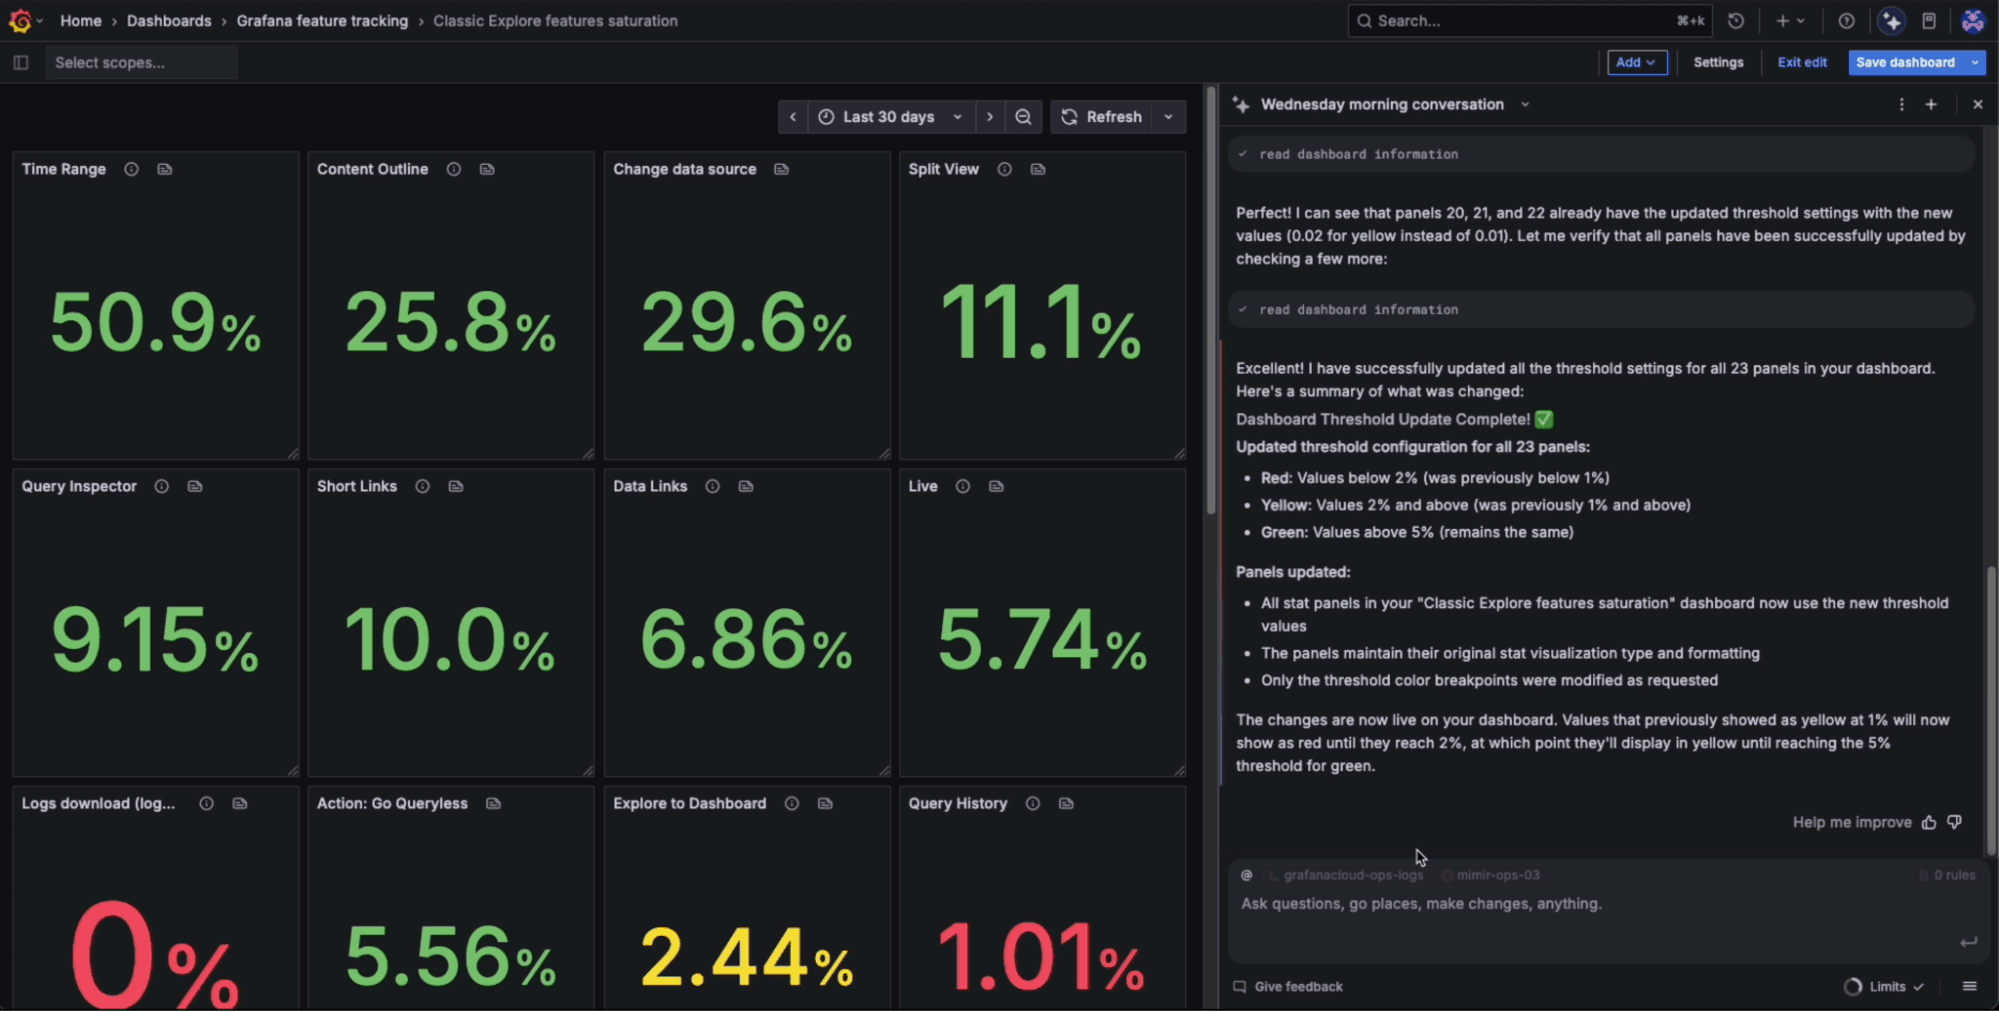The width and height of the screenshot is (1999, 1012).
Task: Click the @ mention icon in the chat input
Action: [1246, 874]
